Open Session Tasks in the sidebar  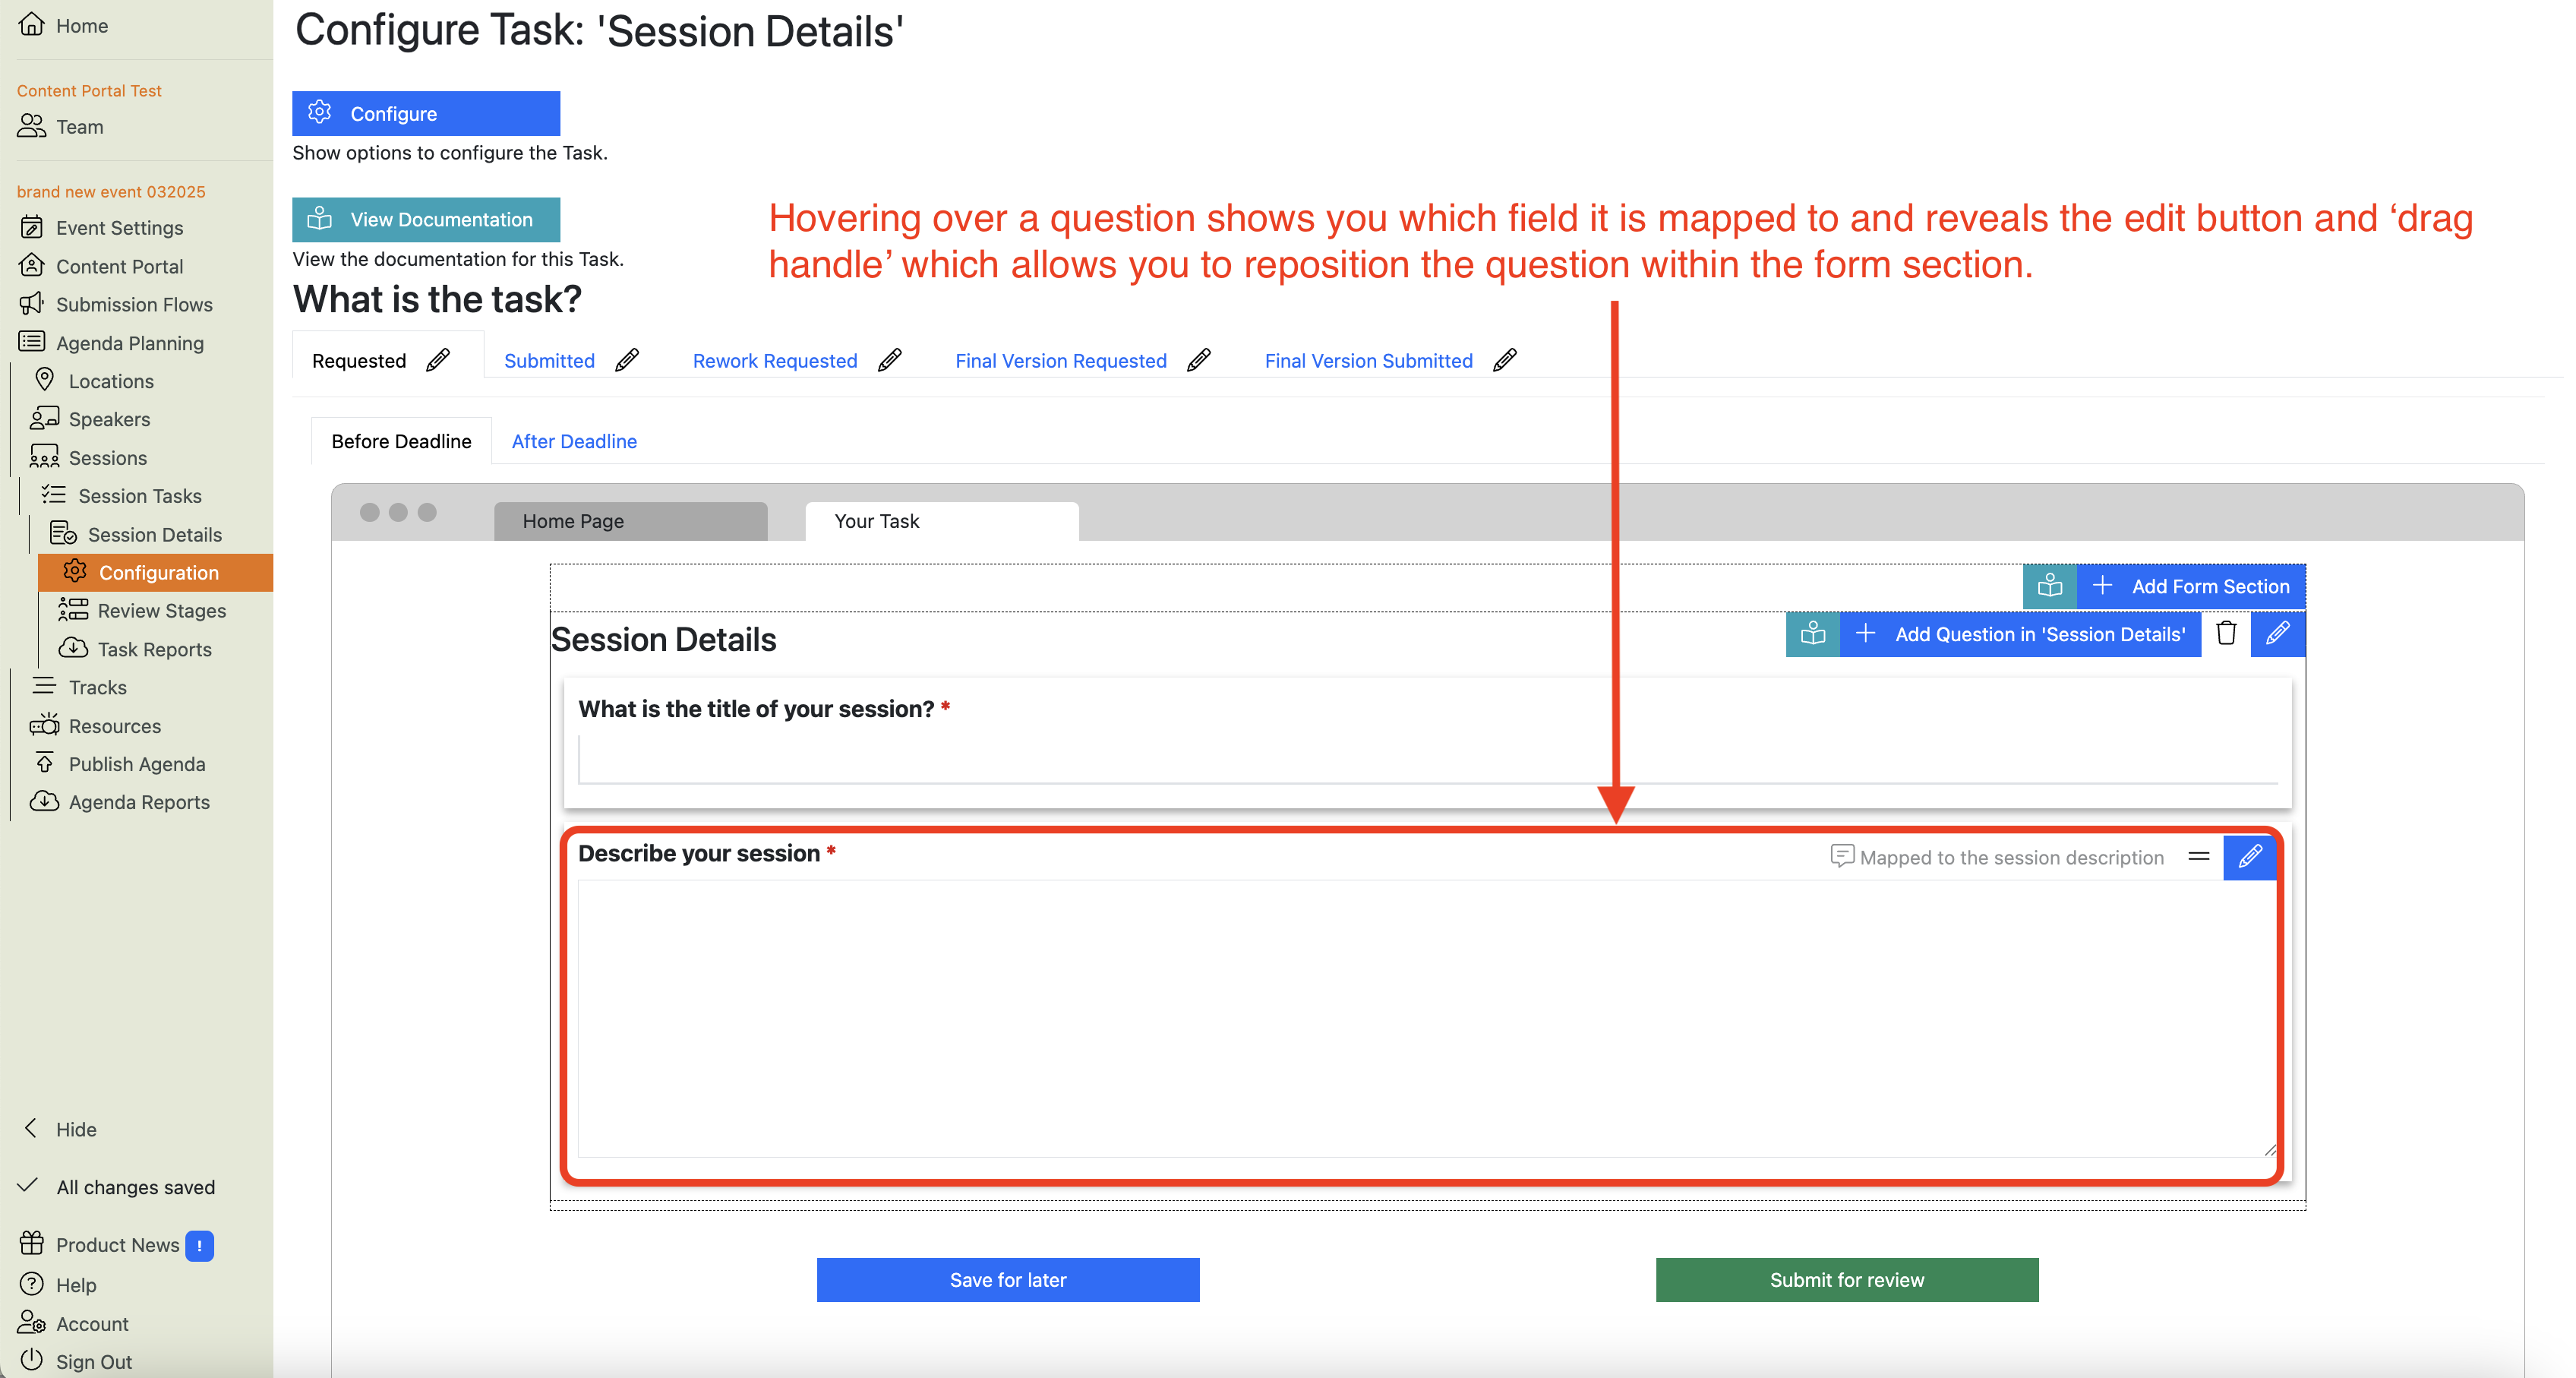140,496
